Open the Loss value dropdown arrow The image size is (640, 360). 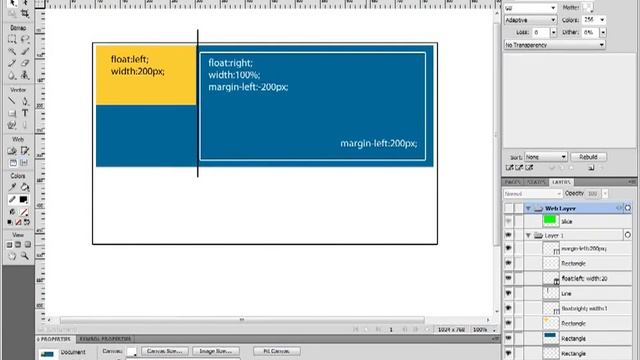[x=553, y=32]
